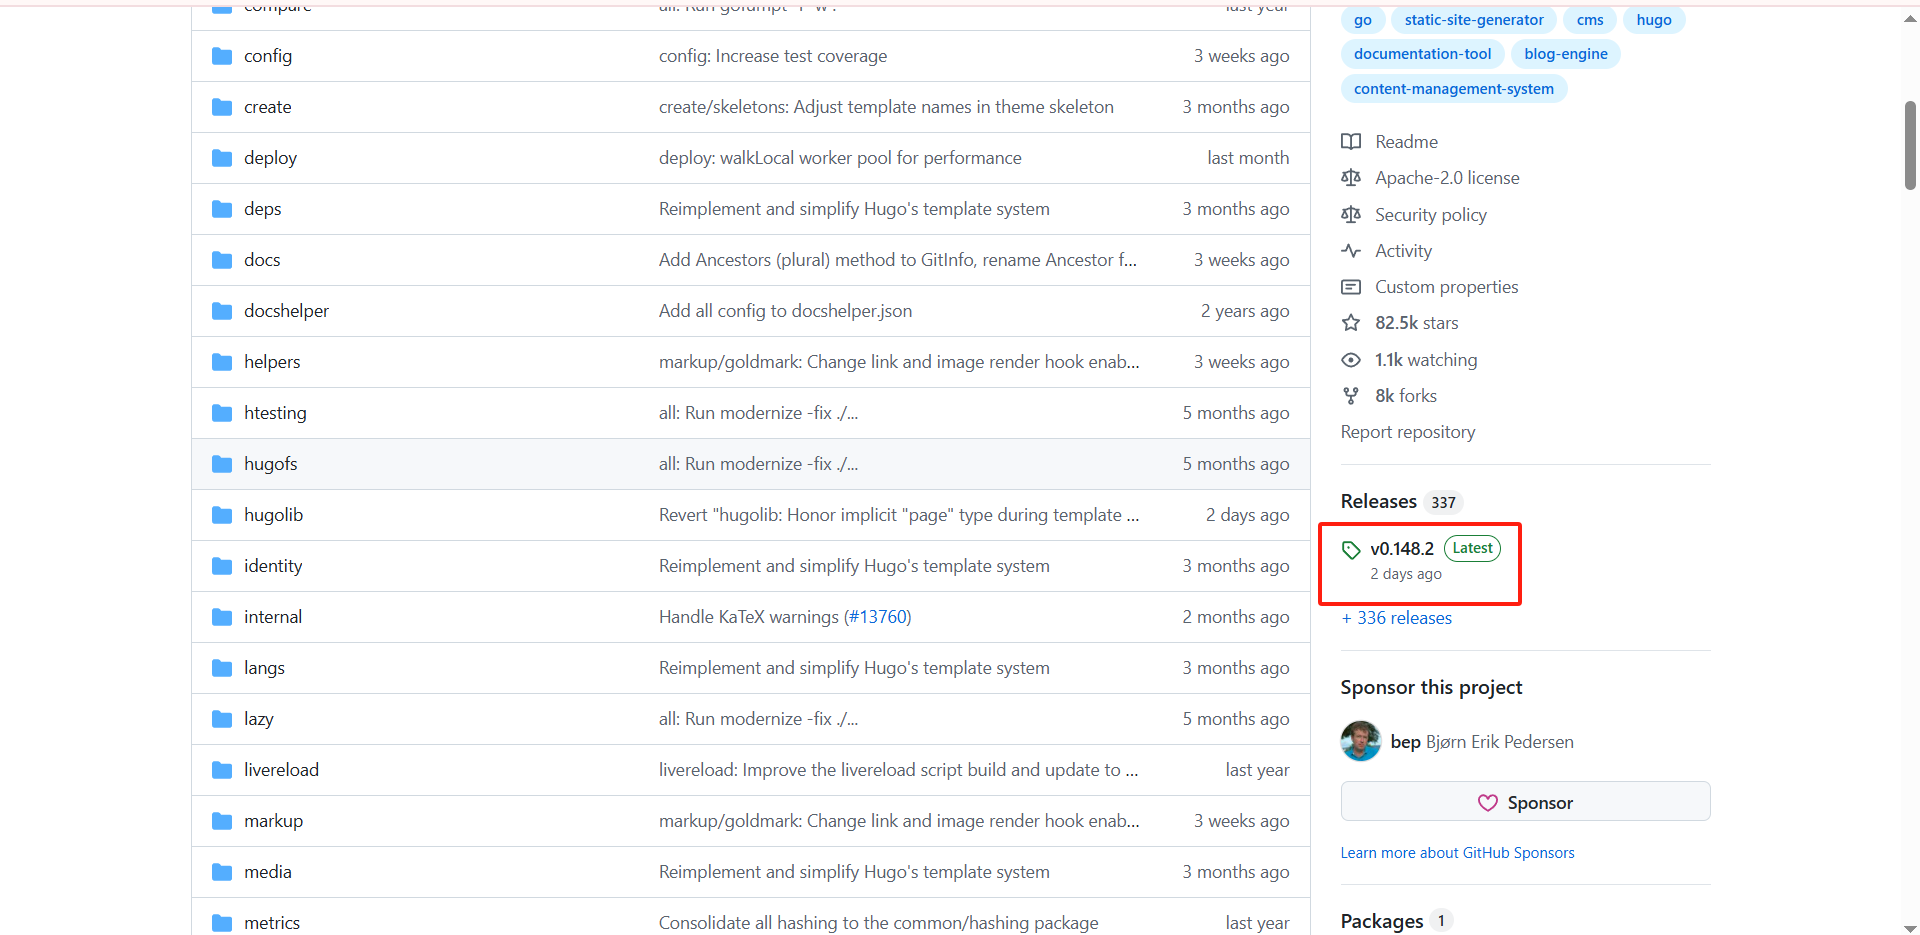Open the static-site-generator topic tag
Screen dimensions: 1920x935
1473,20
